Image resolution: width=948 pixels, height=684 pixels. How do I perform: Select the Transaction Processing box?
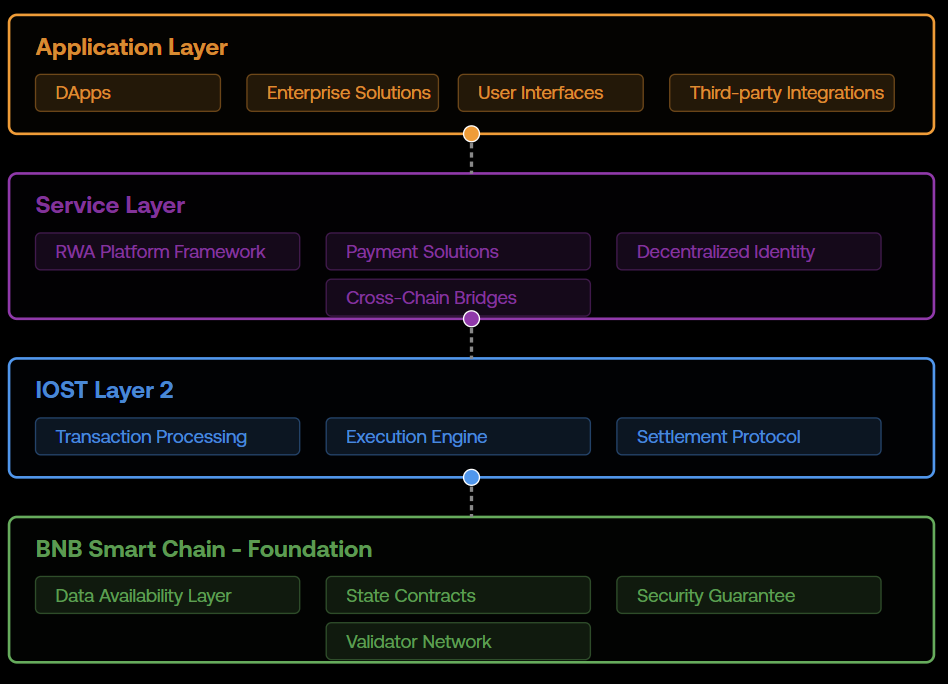(167, 436)
